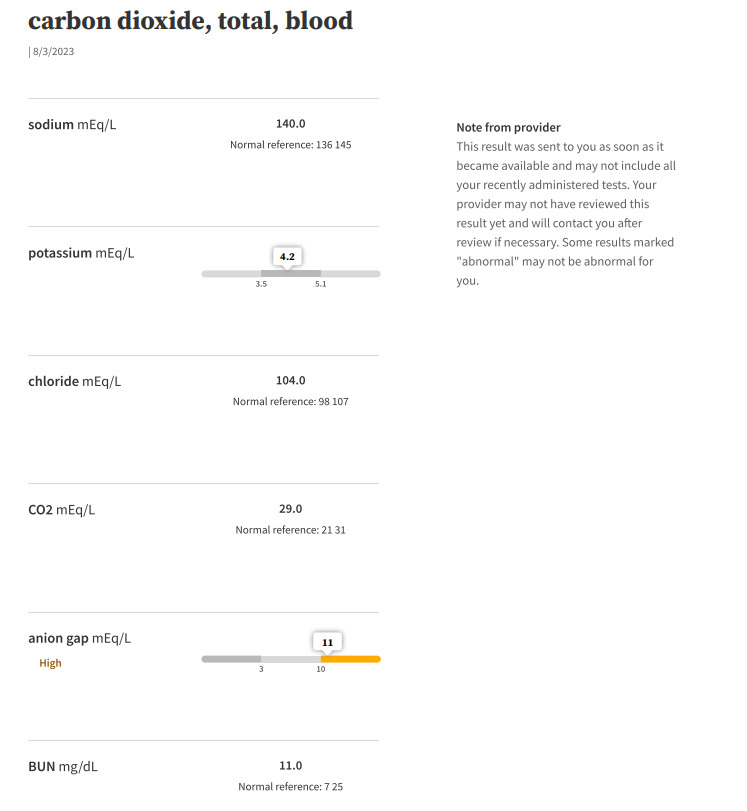Click the CO2 mEq/L label

coord(62,510)
